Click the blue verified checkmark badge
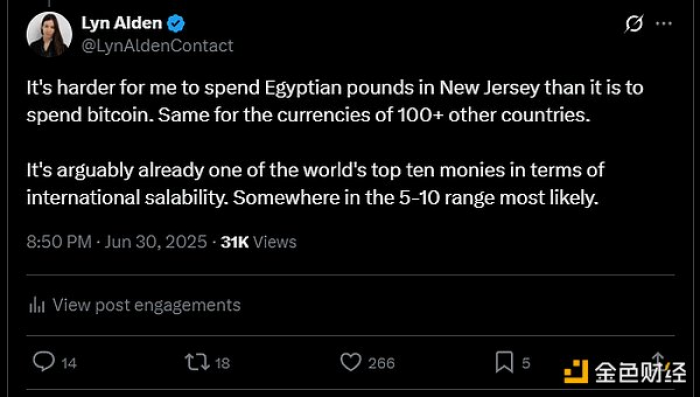The image size is (700, 397). click(x=176, y=24)
